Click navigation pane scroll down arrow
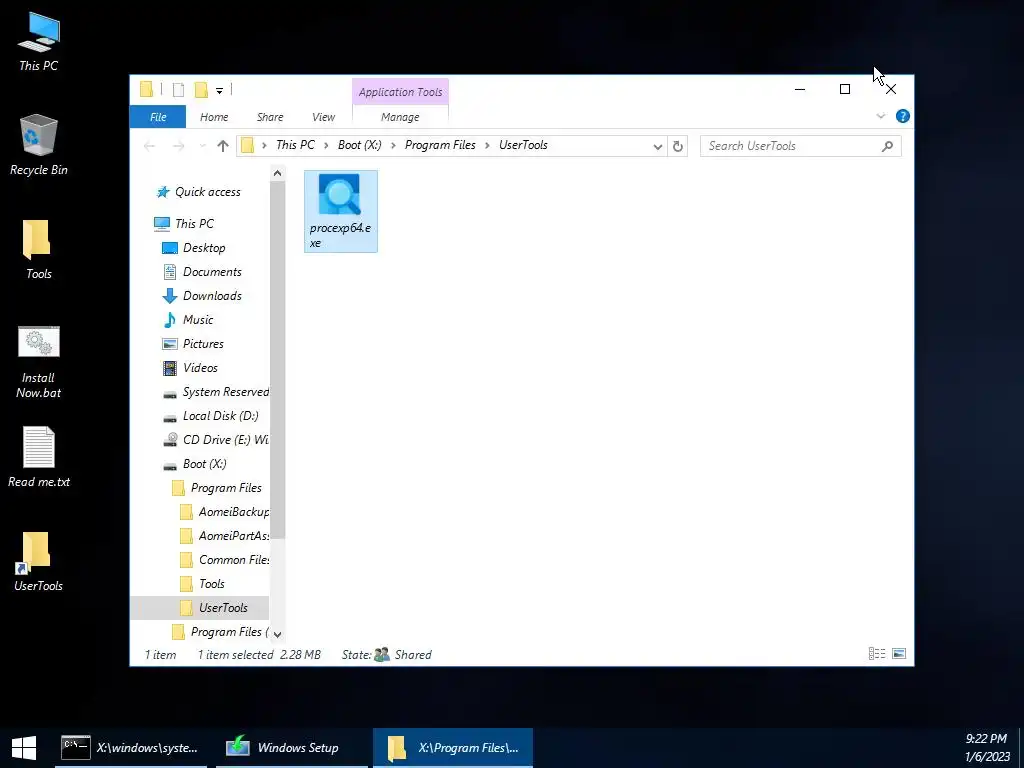 278,634
